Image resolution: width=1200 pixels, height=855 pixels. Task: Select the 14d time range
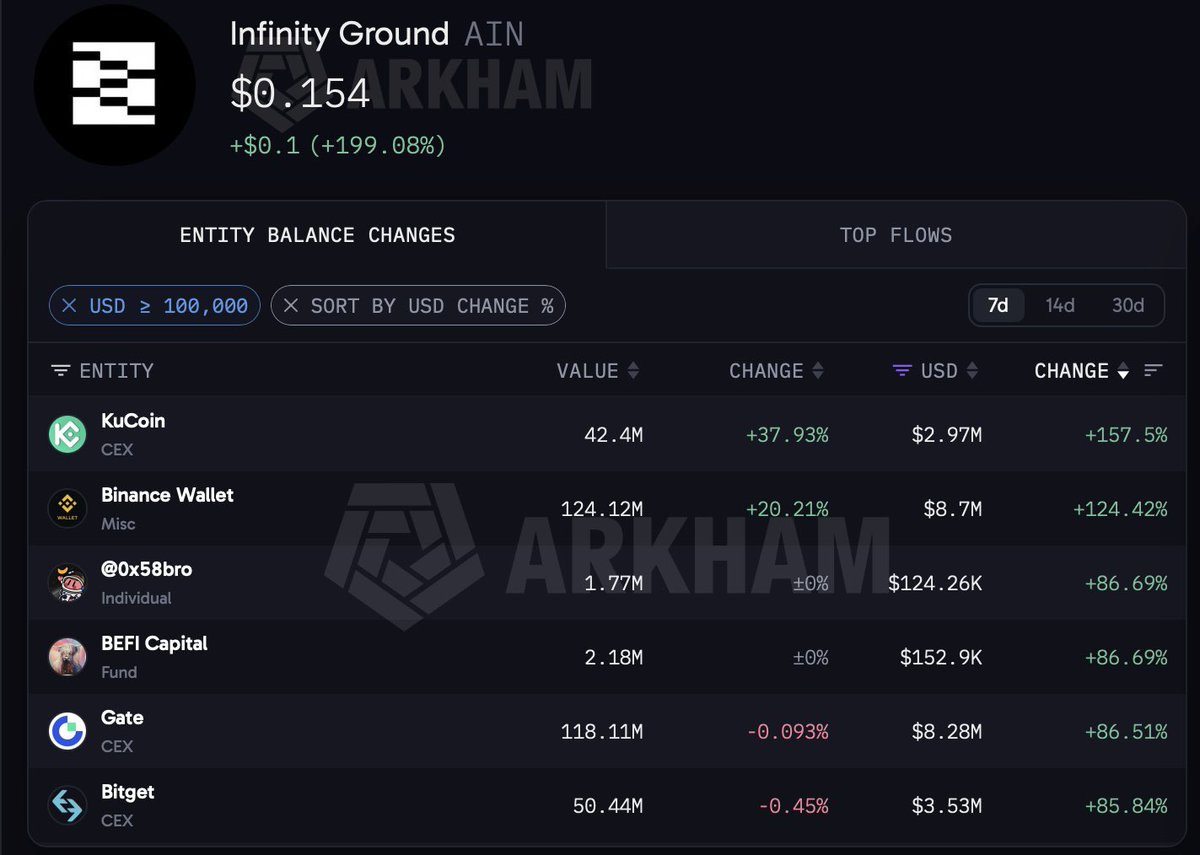tap(1060, 306)
